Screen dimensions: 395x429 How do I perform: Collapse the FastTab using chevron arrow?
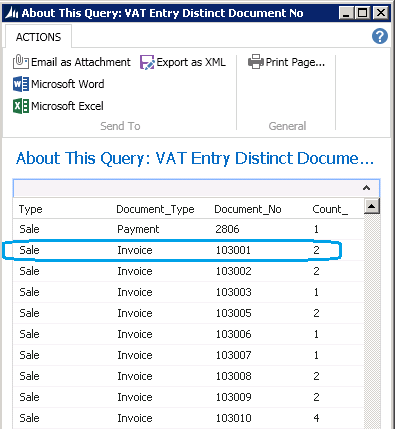point(366,188)
